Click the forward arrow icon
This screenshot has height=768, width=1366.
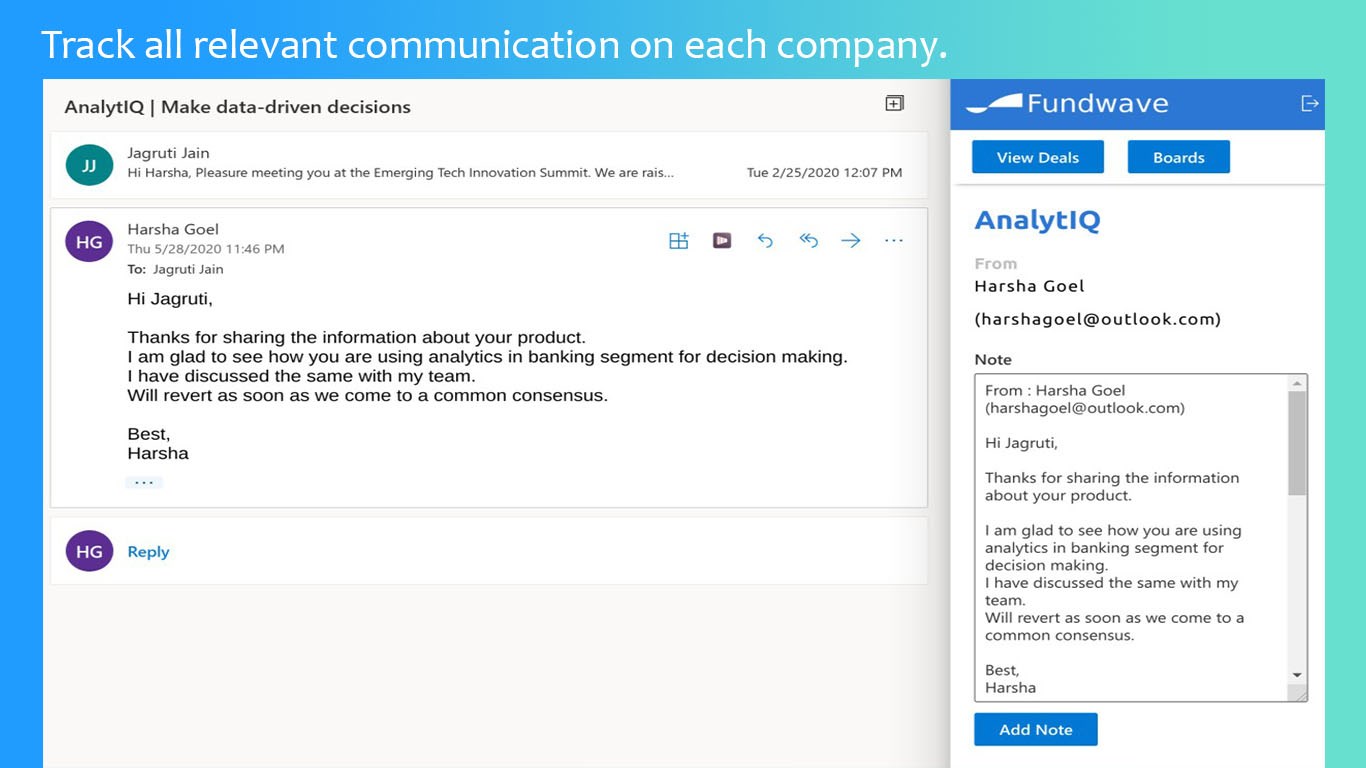(x=851, y=241)
